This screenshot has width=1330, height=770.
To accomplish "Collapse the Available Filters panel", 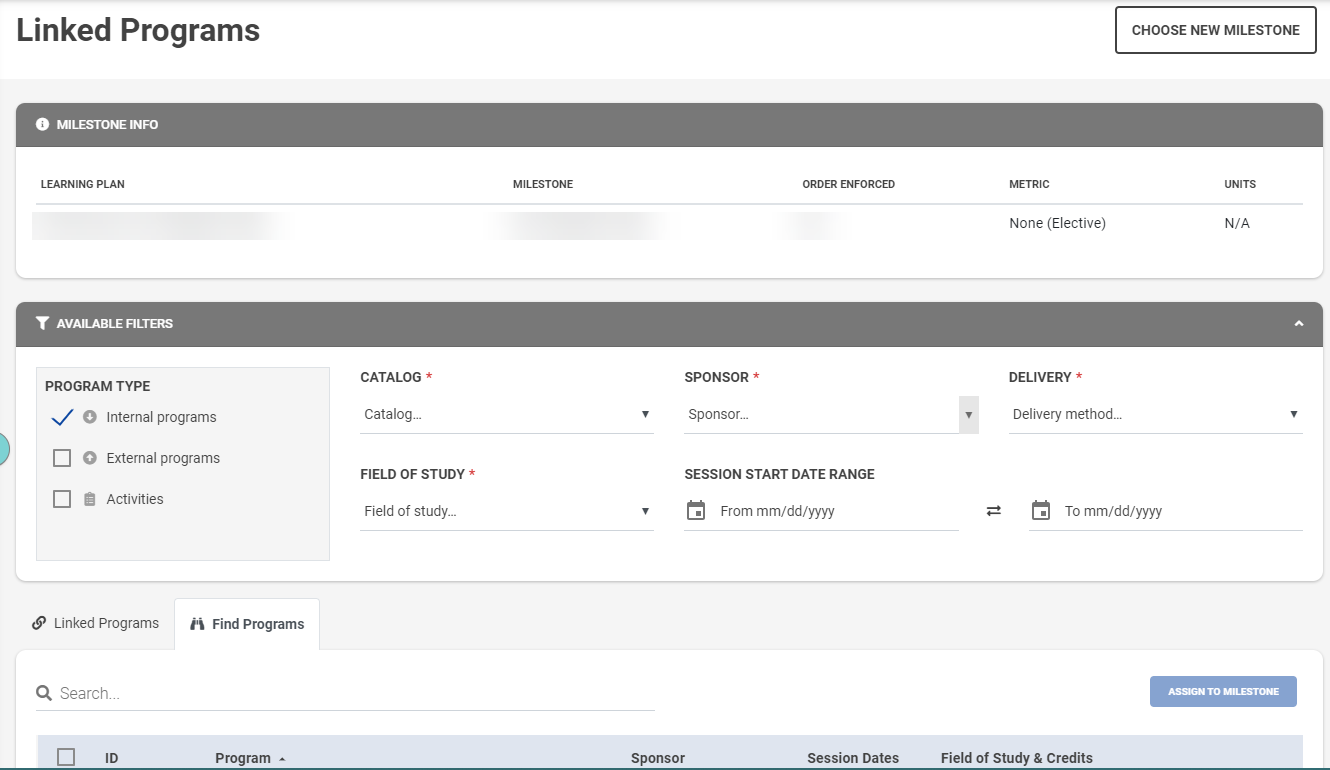I will 1298,324.
